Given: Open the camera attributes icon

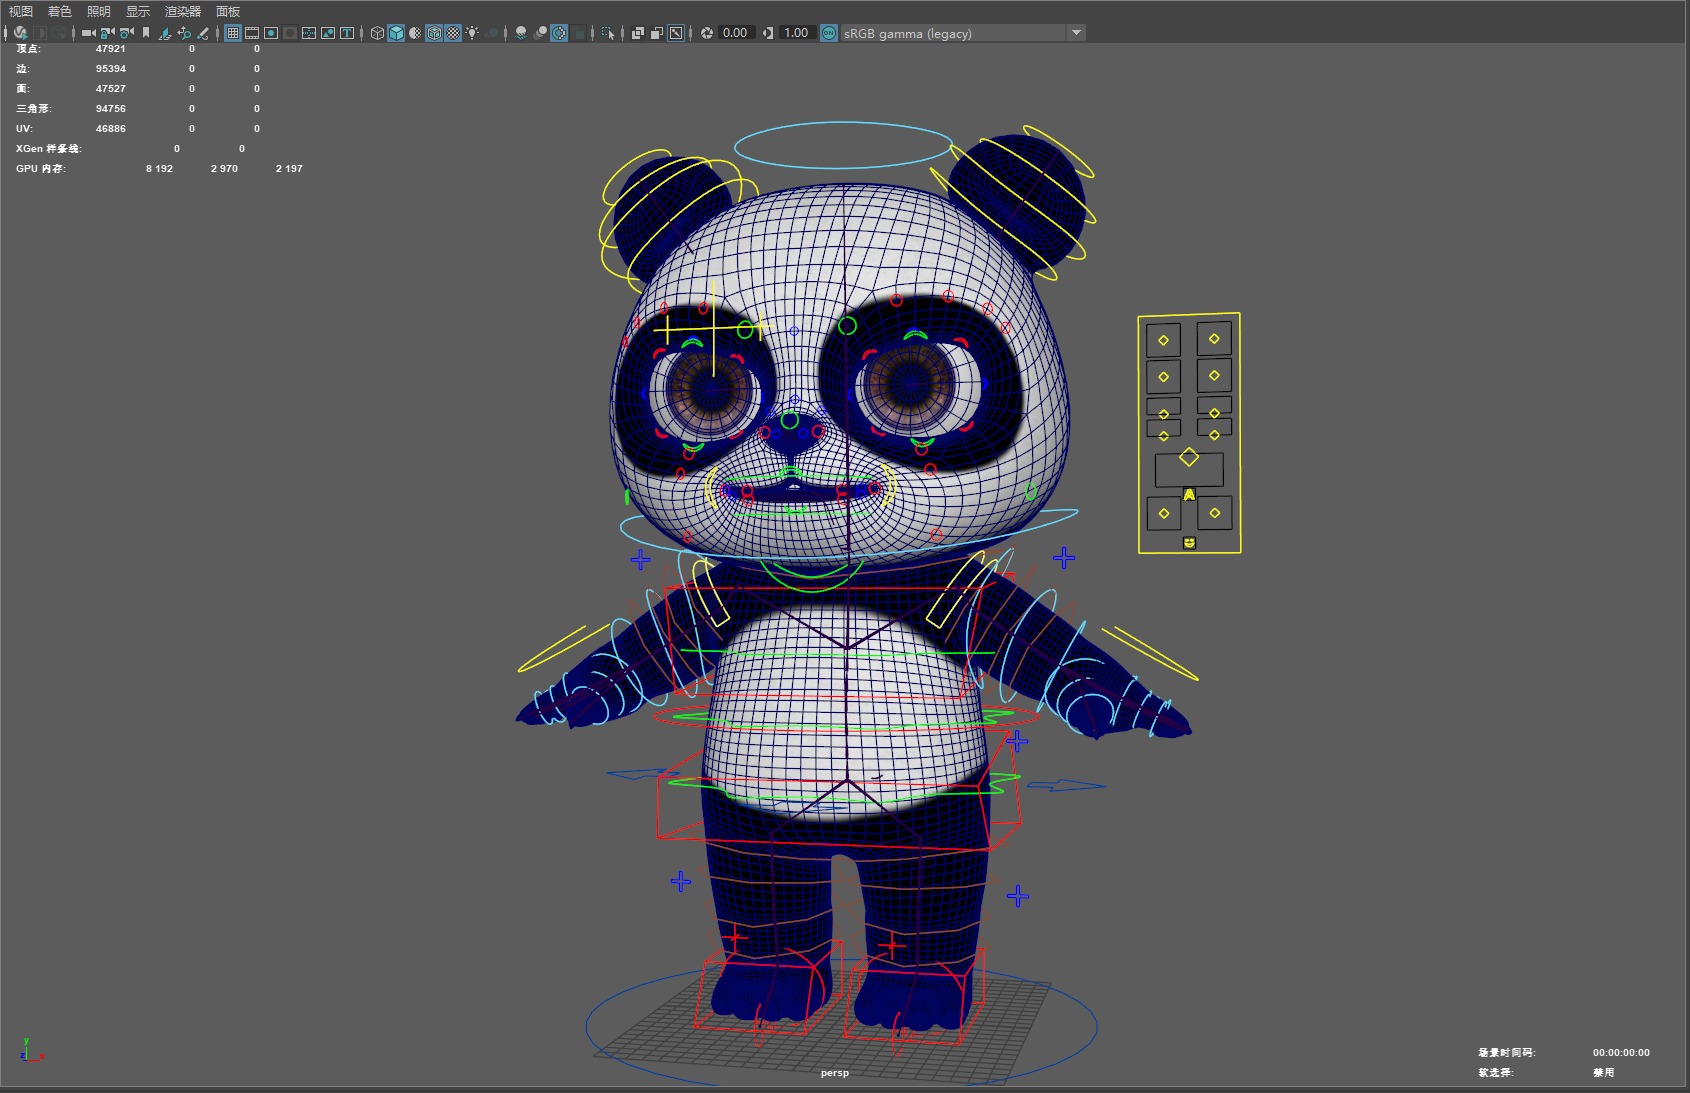Looking at the screenshot, I should tap(126, 33).
